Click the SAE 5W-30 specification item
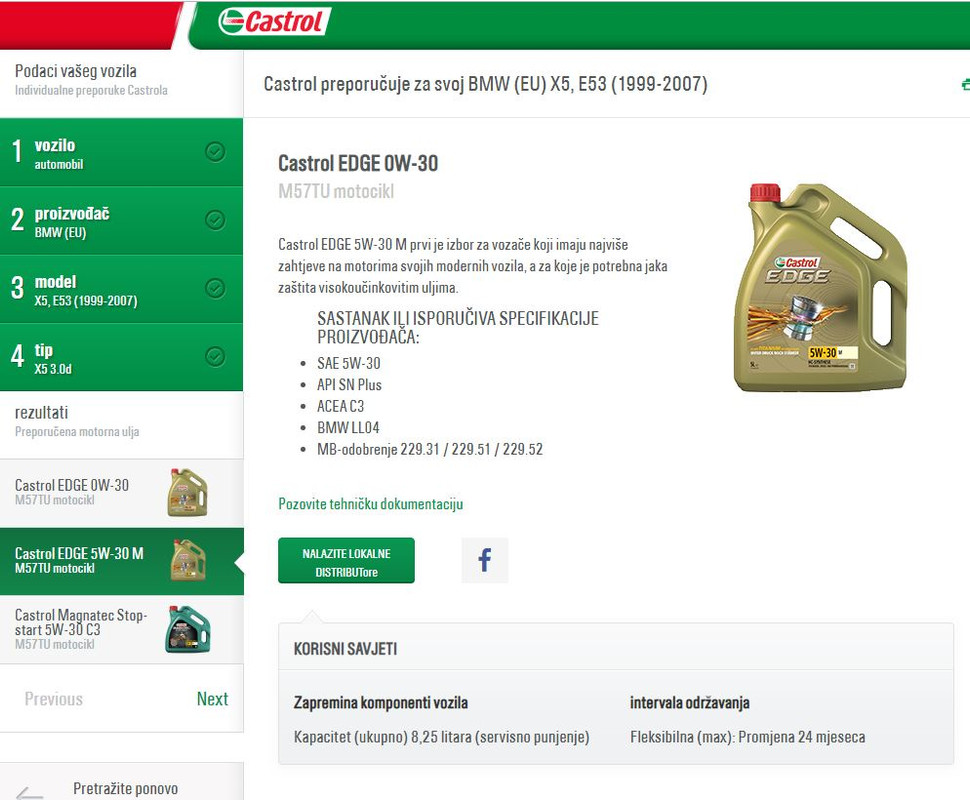 tap(349, 363)
